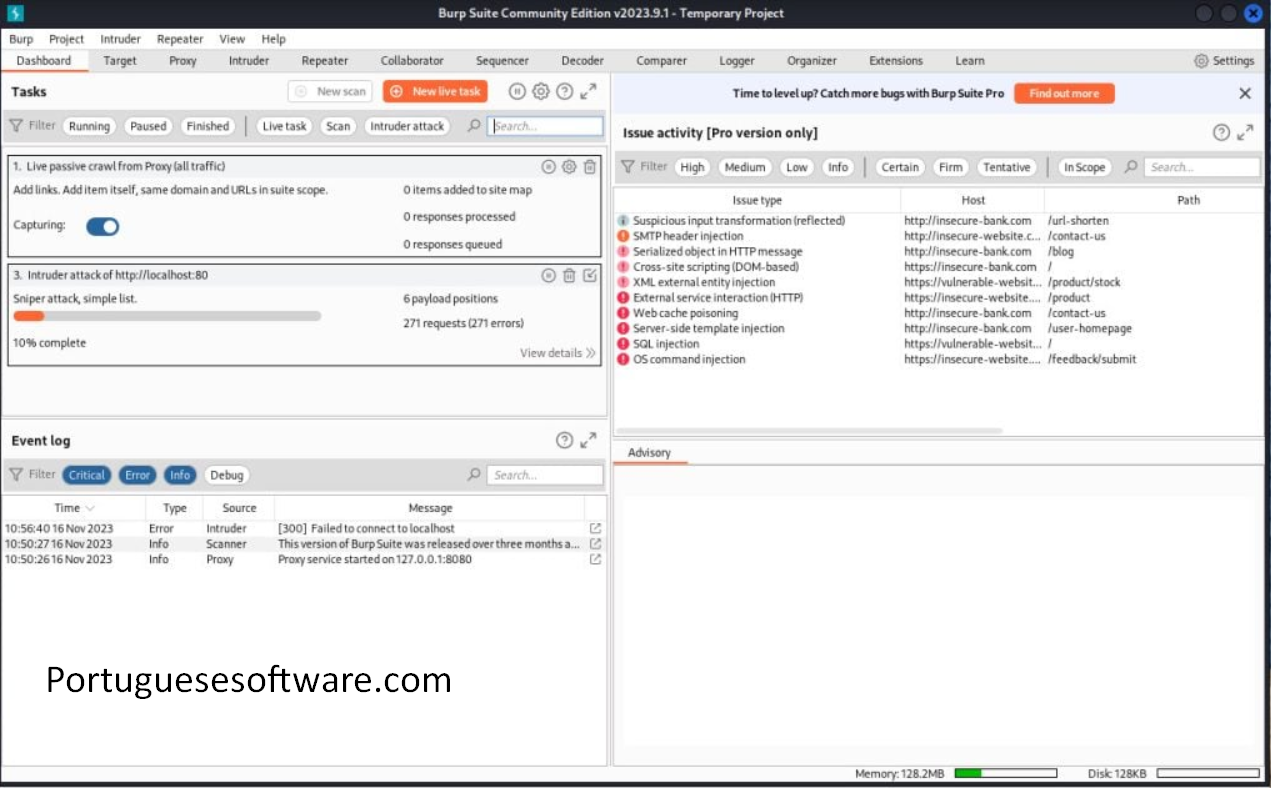Click the Issue activity horizontal scrollbar
This screenshot has width=1271, height=788.
[810, 431]
